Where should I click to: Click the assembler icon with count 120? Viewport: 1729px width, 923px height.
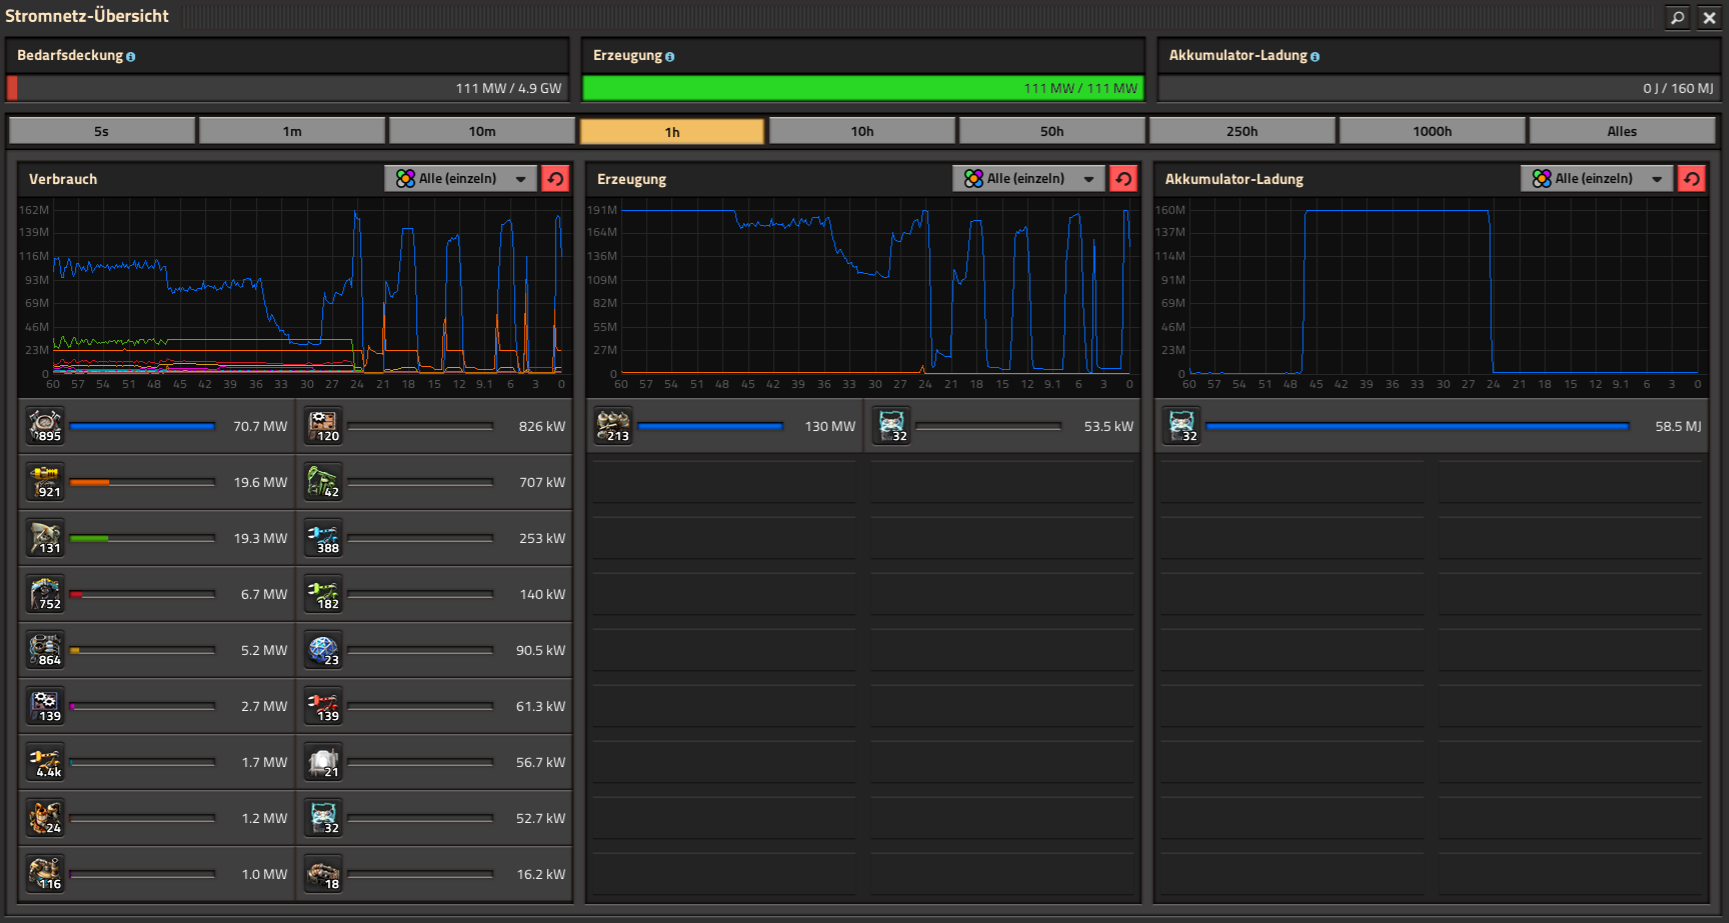pyautogui.click(x=323, y=426)
